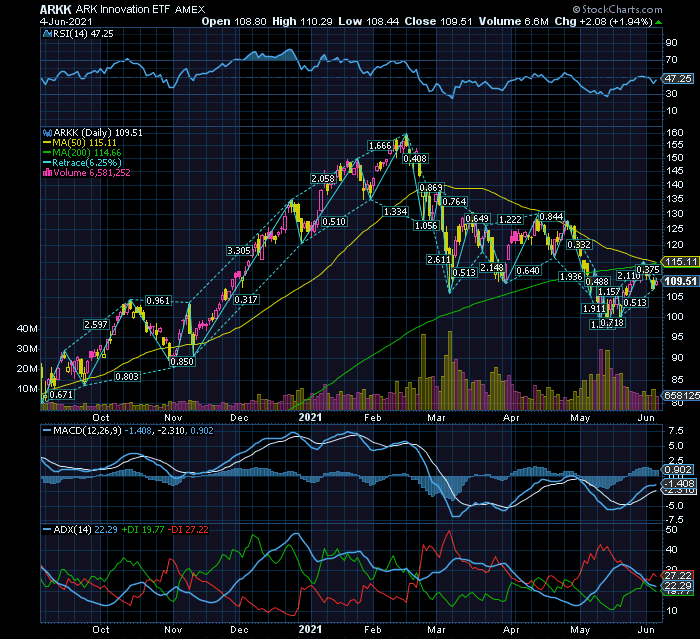The width and height of the screenshot is (700, 639).
Task: Click the 1.222 retracement label
Action: (x=510, y=219)
